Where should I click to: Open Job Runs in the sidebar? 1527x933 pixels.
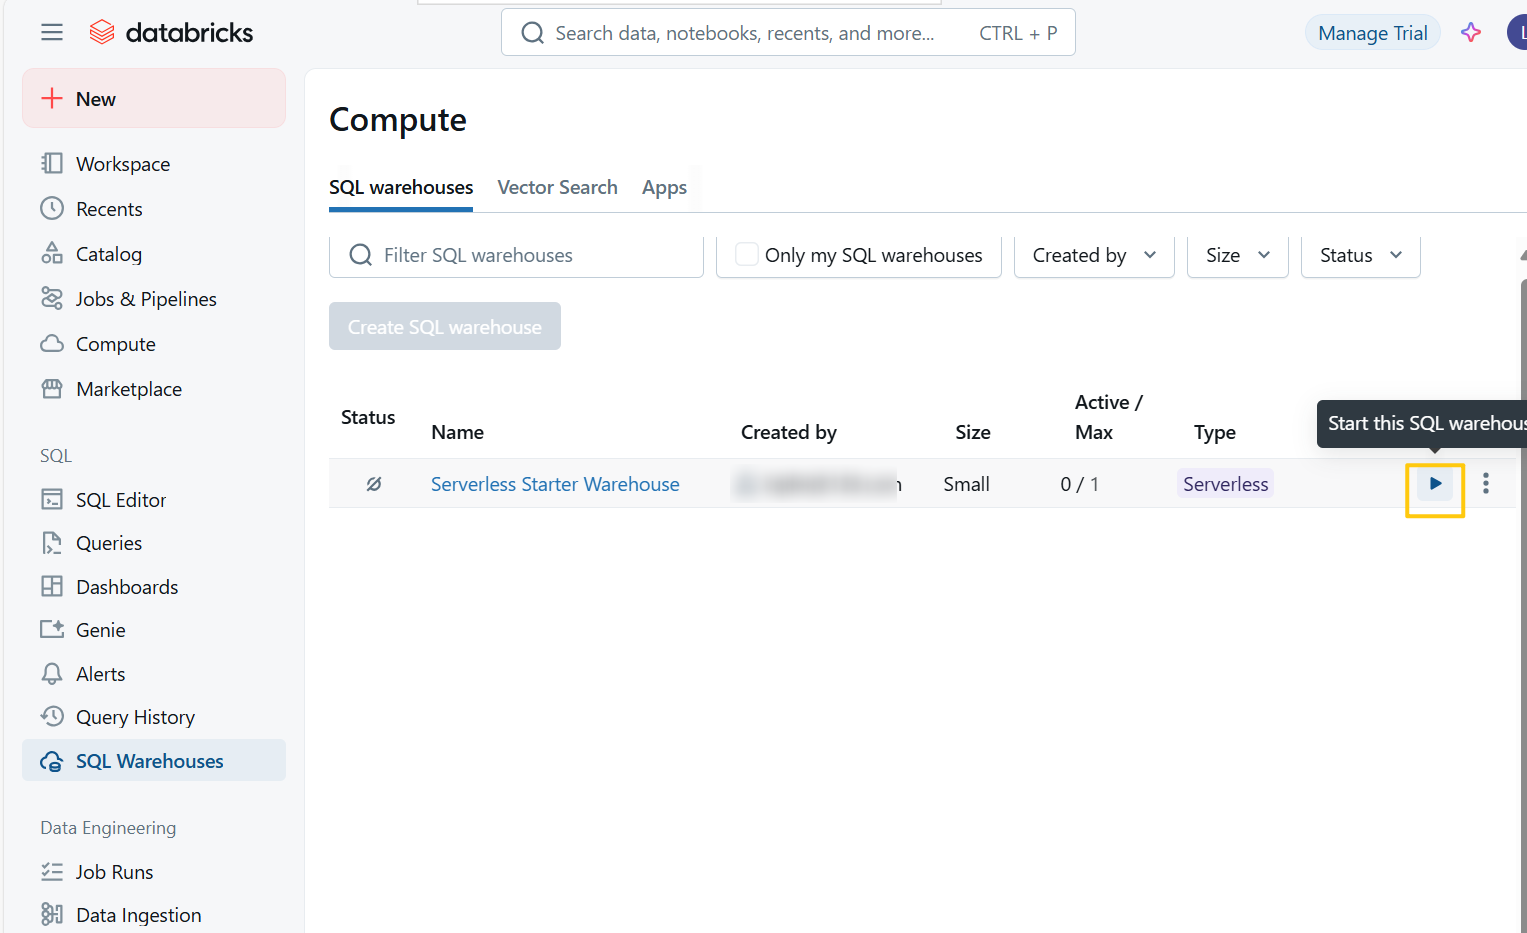tap(154, 872)
